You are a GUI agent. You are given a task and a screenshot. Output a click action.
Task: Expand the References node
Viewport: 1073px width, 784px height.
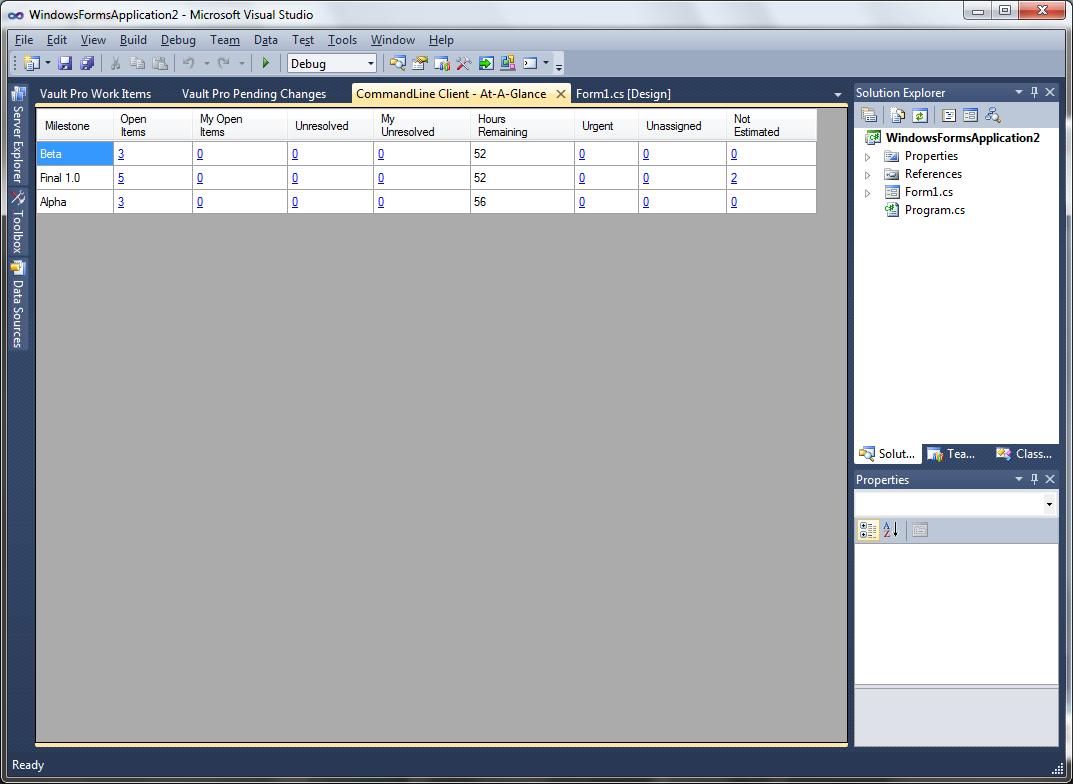coord(868,174)
